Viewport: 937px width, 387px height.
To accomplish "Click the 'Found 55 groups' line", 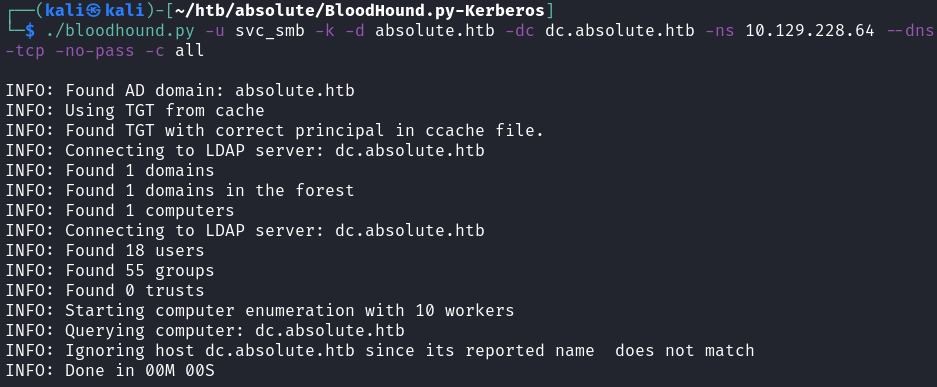I will pyautogui.click(x=110, y=270).
